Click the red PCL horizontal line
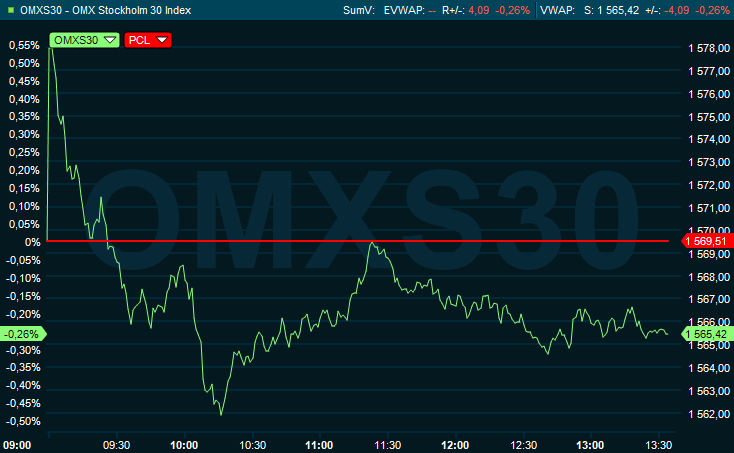Screen dimensions: 734x453 pos(358,241)
